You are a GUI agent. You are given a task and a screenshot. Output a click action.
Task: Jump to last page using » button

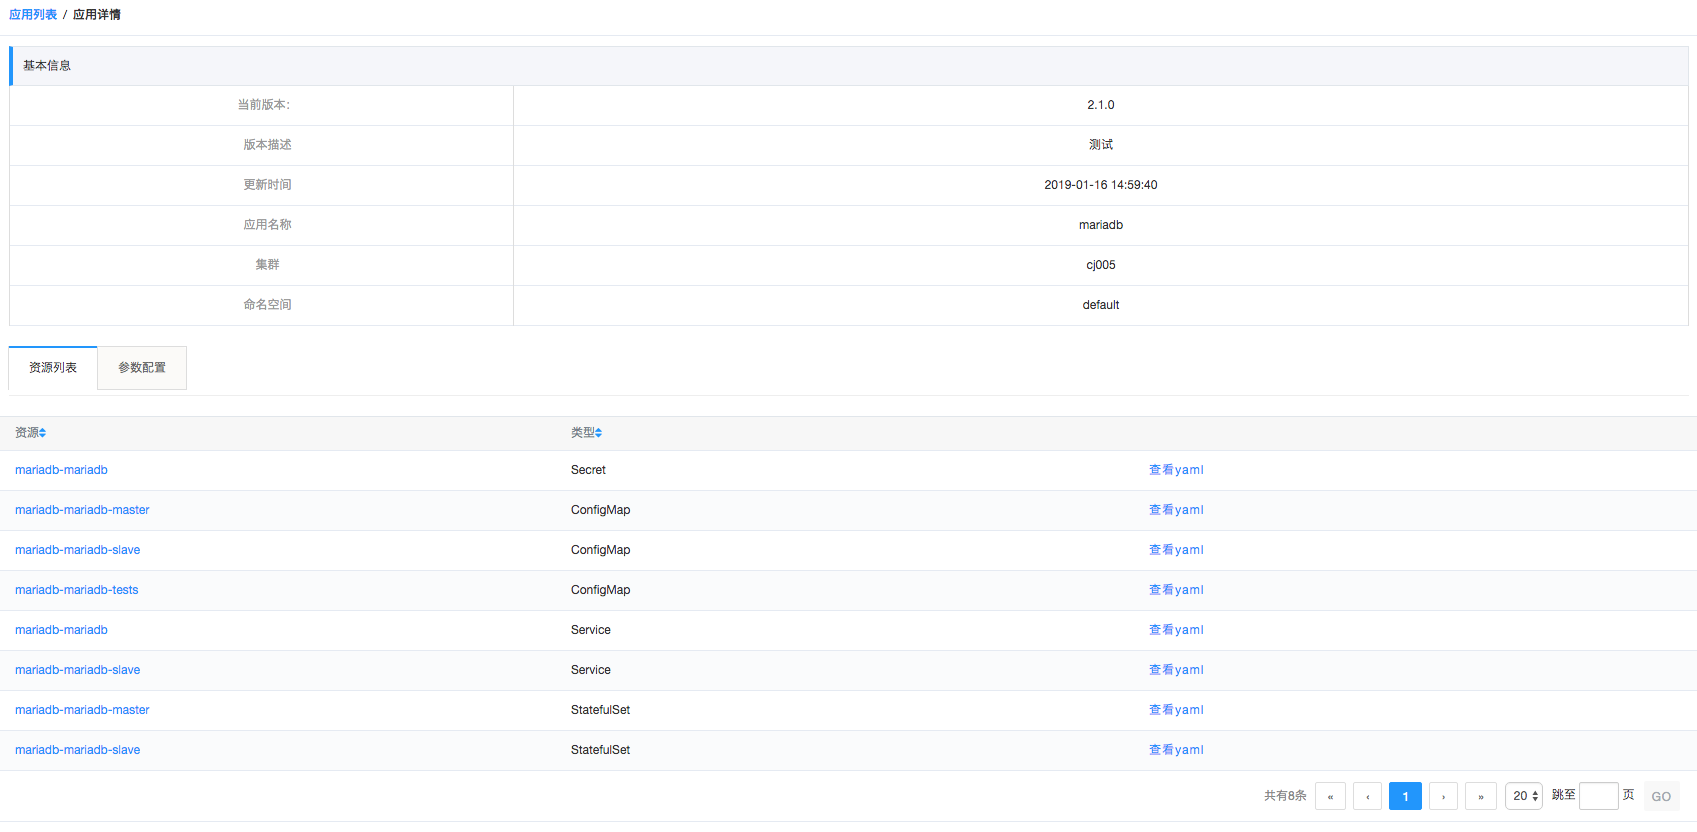[x=1481, y=796]
